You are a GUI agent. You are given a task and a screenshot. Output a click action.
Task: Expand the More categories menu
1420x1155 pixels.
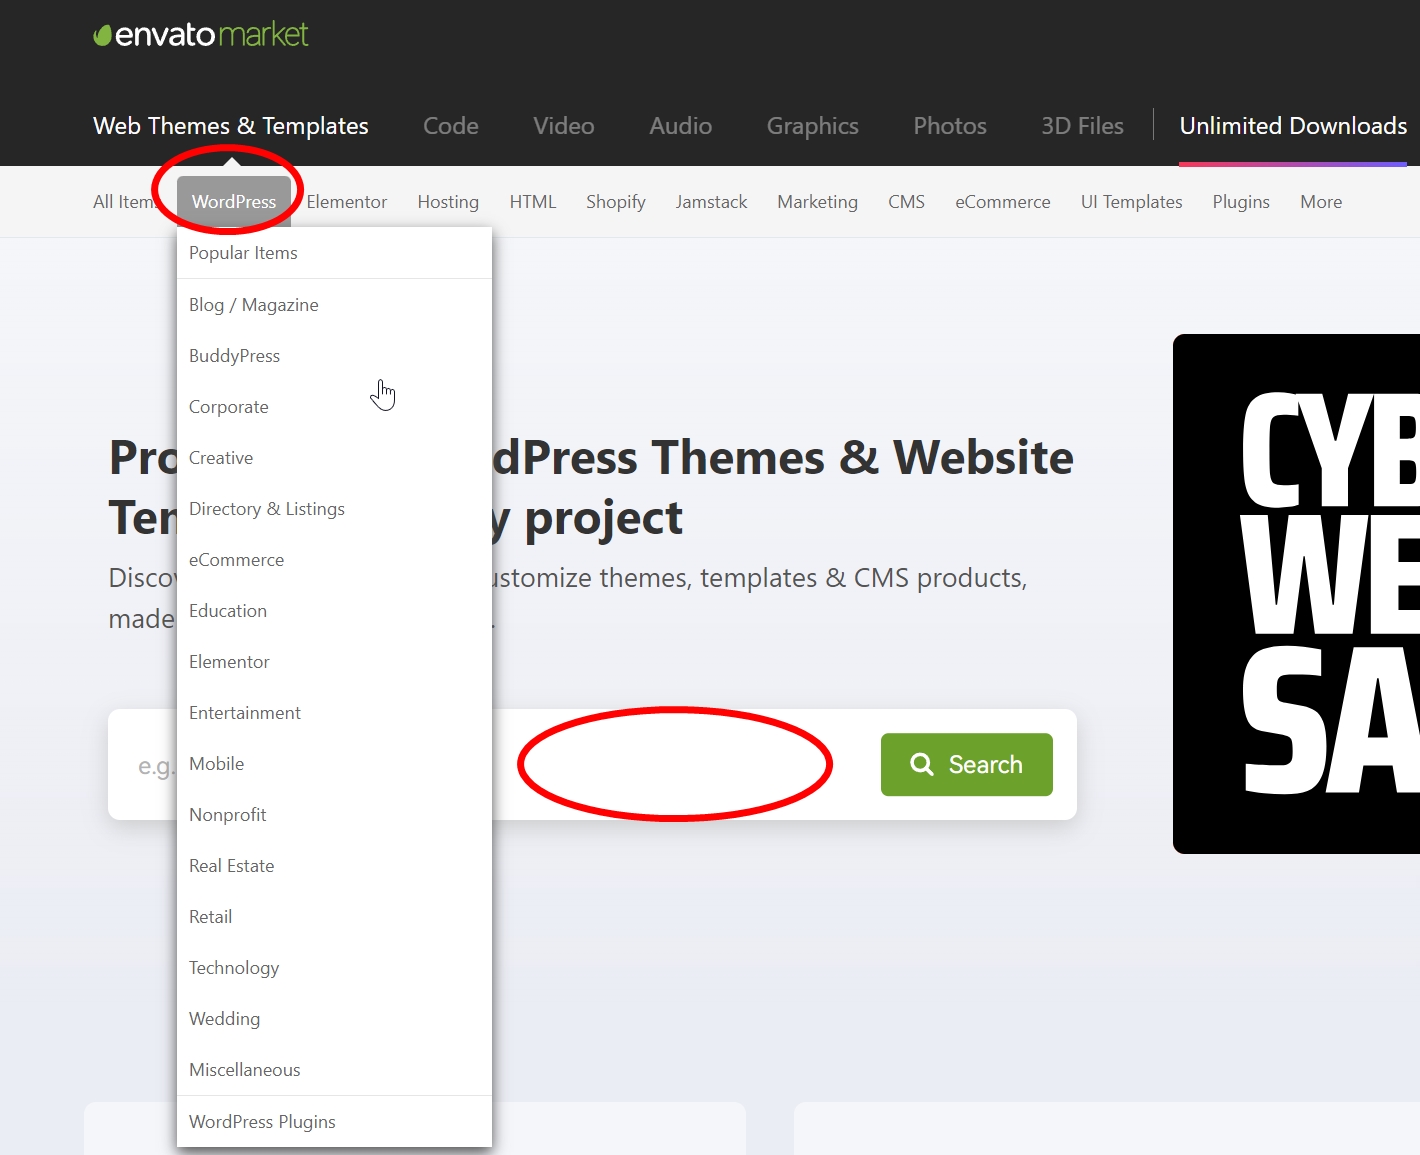pyautogui.click(x=1321, y=202)
